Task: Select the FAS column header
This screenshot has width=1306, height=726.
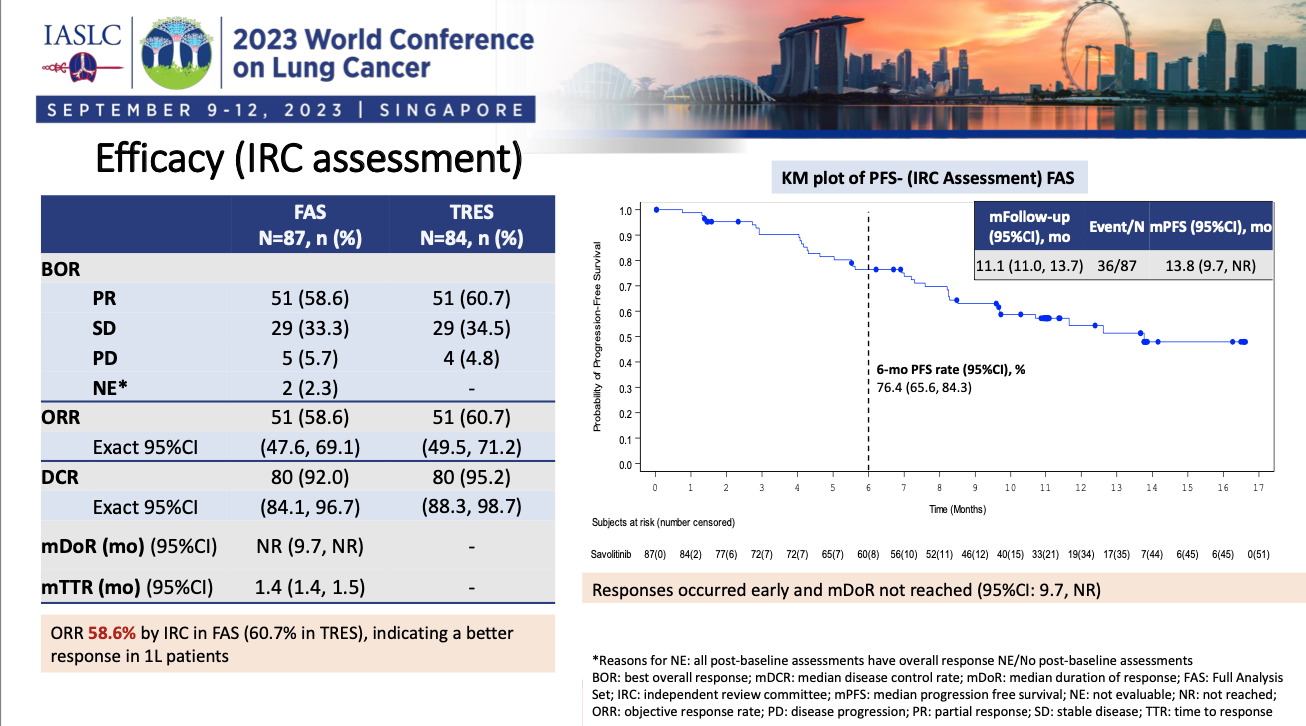Action: click(310, 225)
